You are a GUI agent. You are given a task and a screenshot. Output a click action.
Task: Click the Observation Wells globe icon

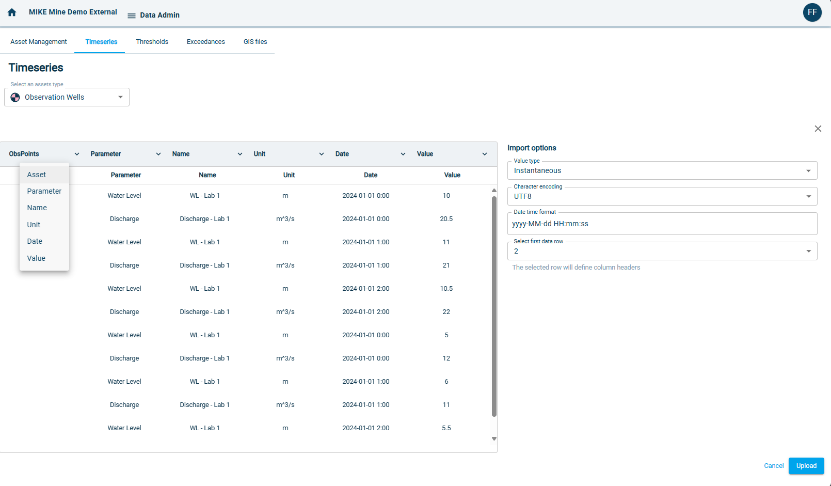[x=15, y=98]
